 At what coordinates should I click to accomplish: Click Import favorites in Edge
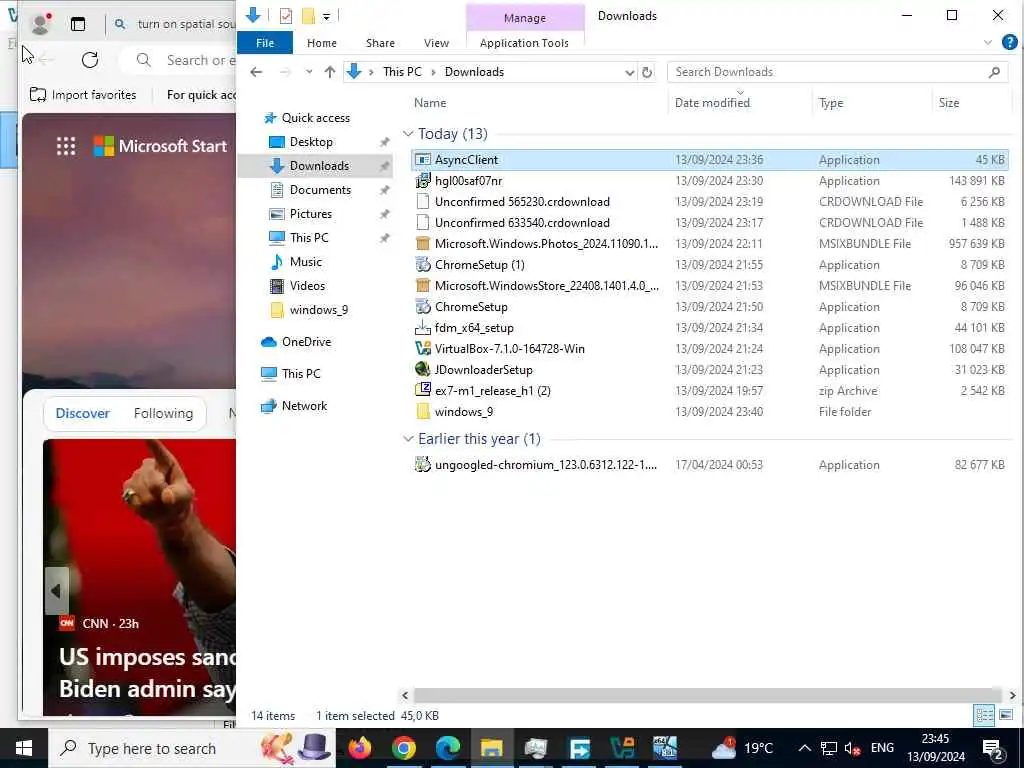[83, 95]
